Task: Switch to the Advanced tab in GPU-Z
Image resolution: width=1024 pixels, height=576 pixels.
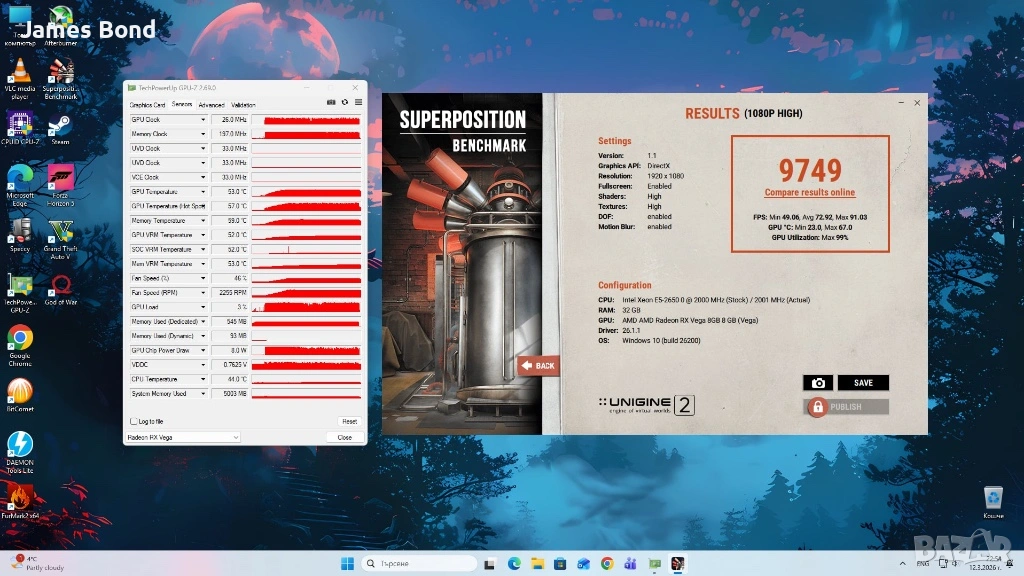Action: coord(211,104)
